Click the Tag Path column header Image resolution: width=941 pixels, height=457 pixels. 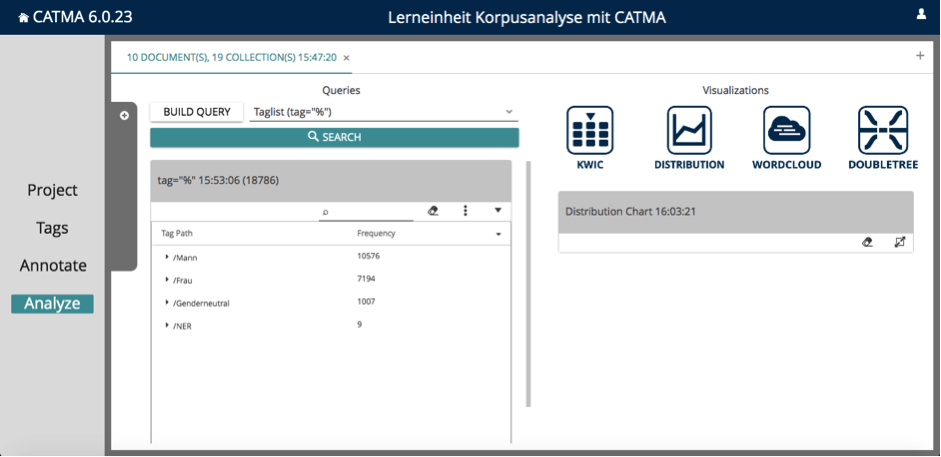[177, 233]
